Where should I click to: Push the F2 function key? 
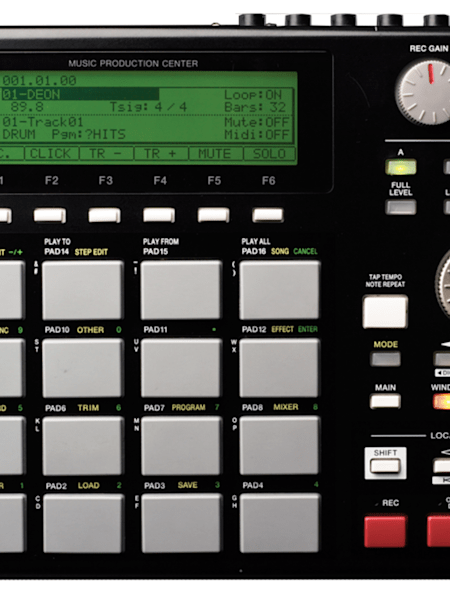click(x=50, y=215)
